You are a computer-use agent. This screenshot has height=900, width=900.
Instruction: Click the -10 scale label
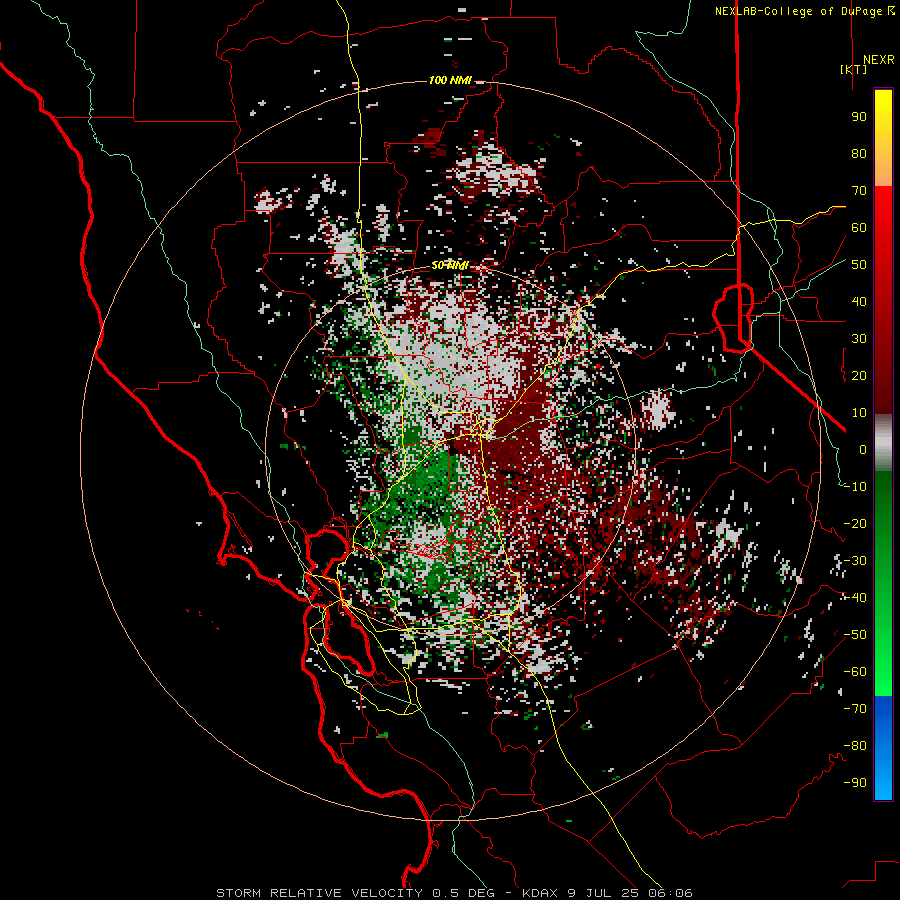pos(855,487)
